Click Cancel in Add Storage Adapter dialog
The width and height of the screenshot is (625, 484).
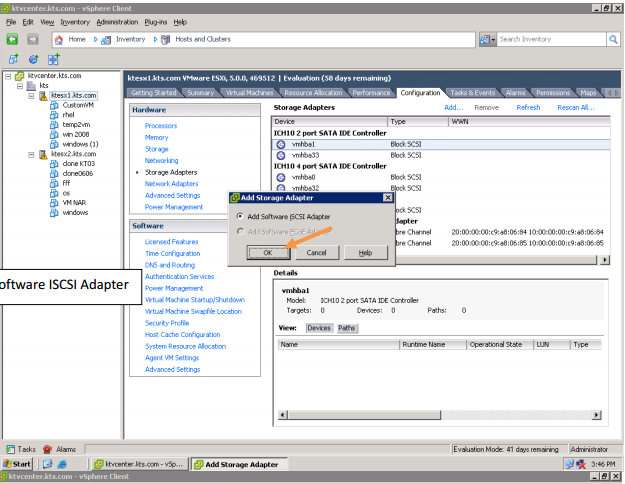pos(316,253)
